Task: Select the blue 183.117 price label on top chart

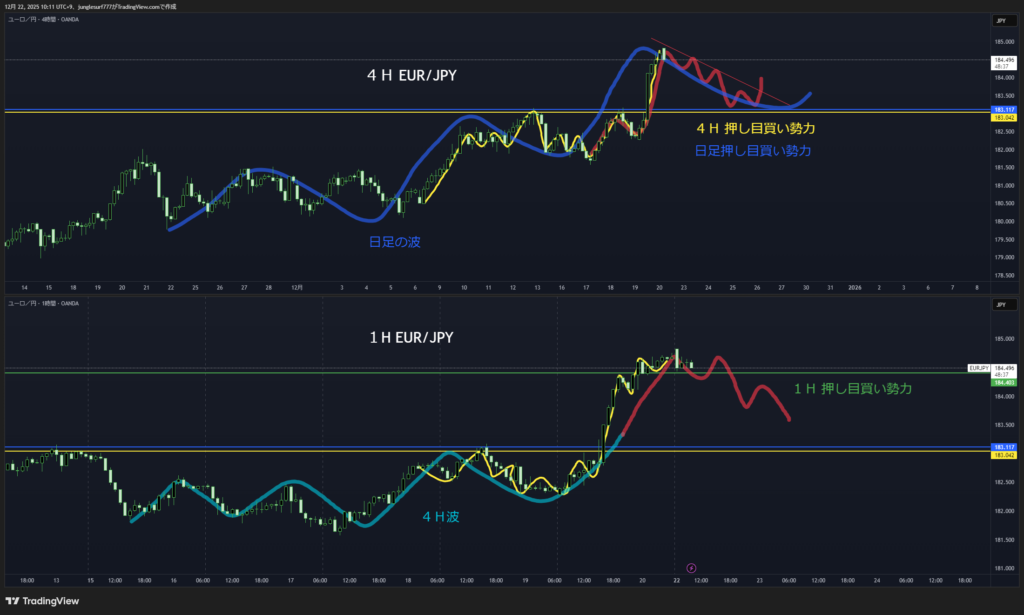Action: pos(1002,108)
